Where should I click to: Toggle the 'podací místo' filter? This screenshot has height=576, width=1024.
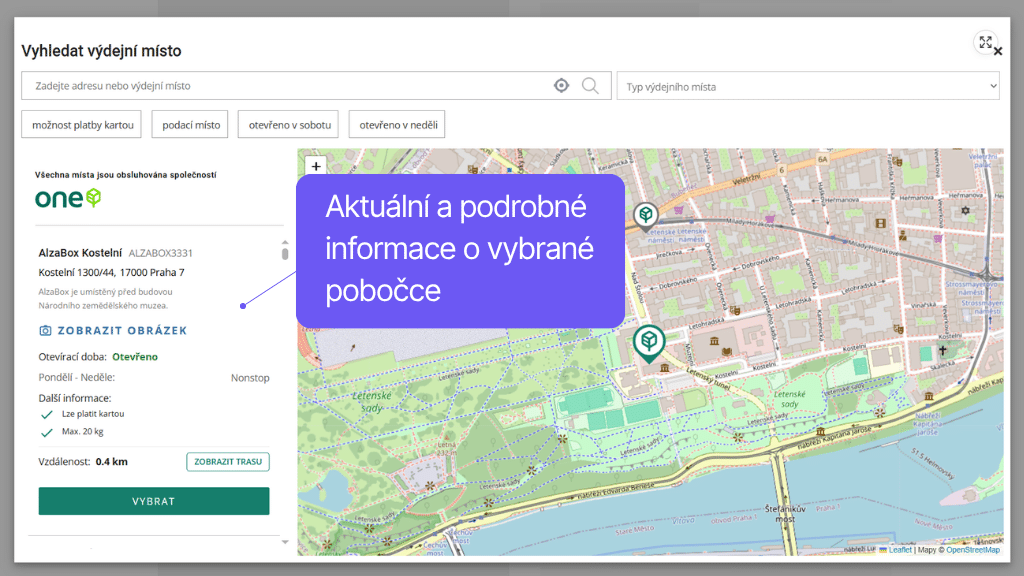pyautogui.click(x=190, y=124)
